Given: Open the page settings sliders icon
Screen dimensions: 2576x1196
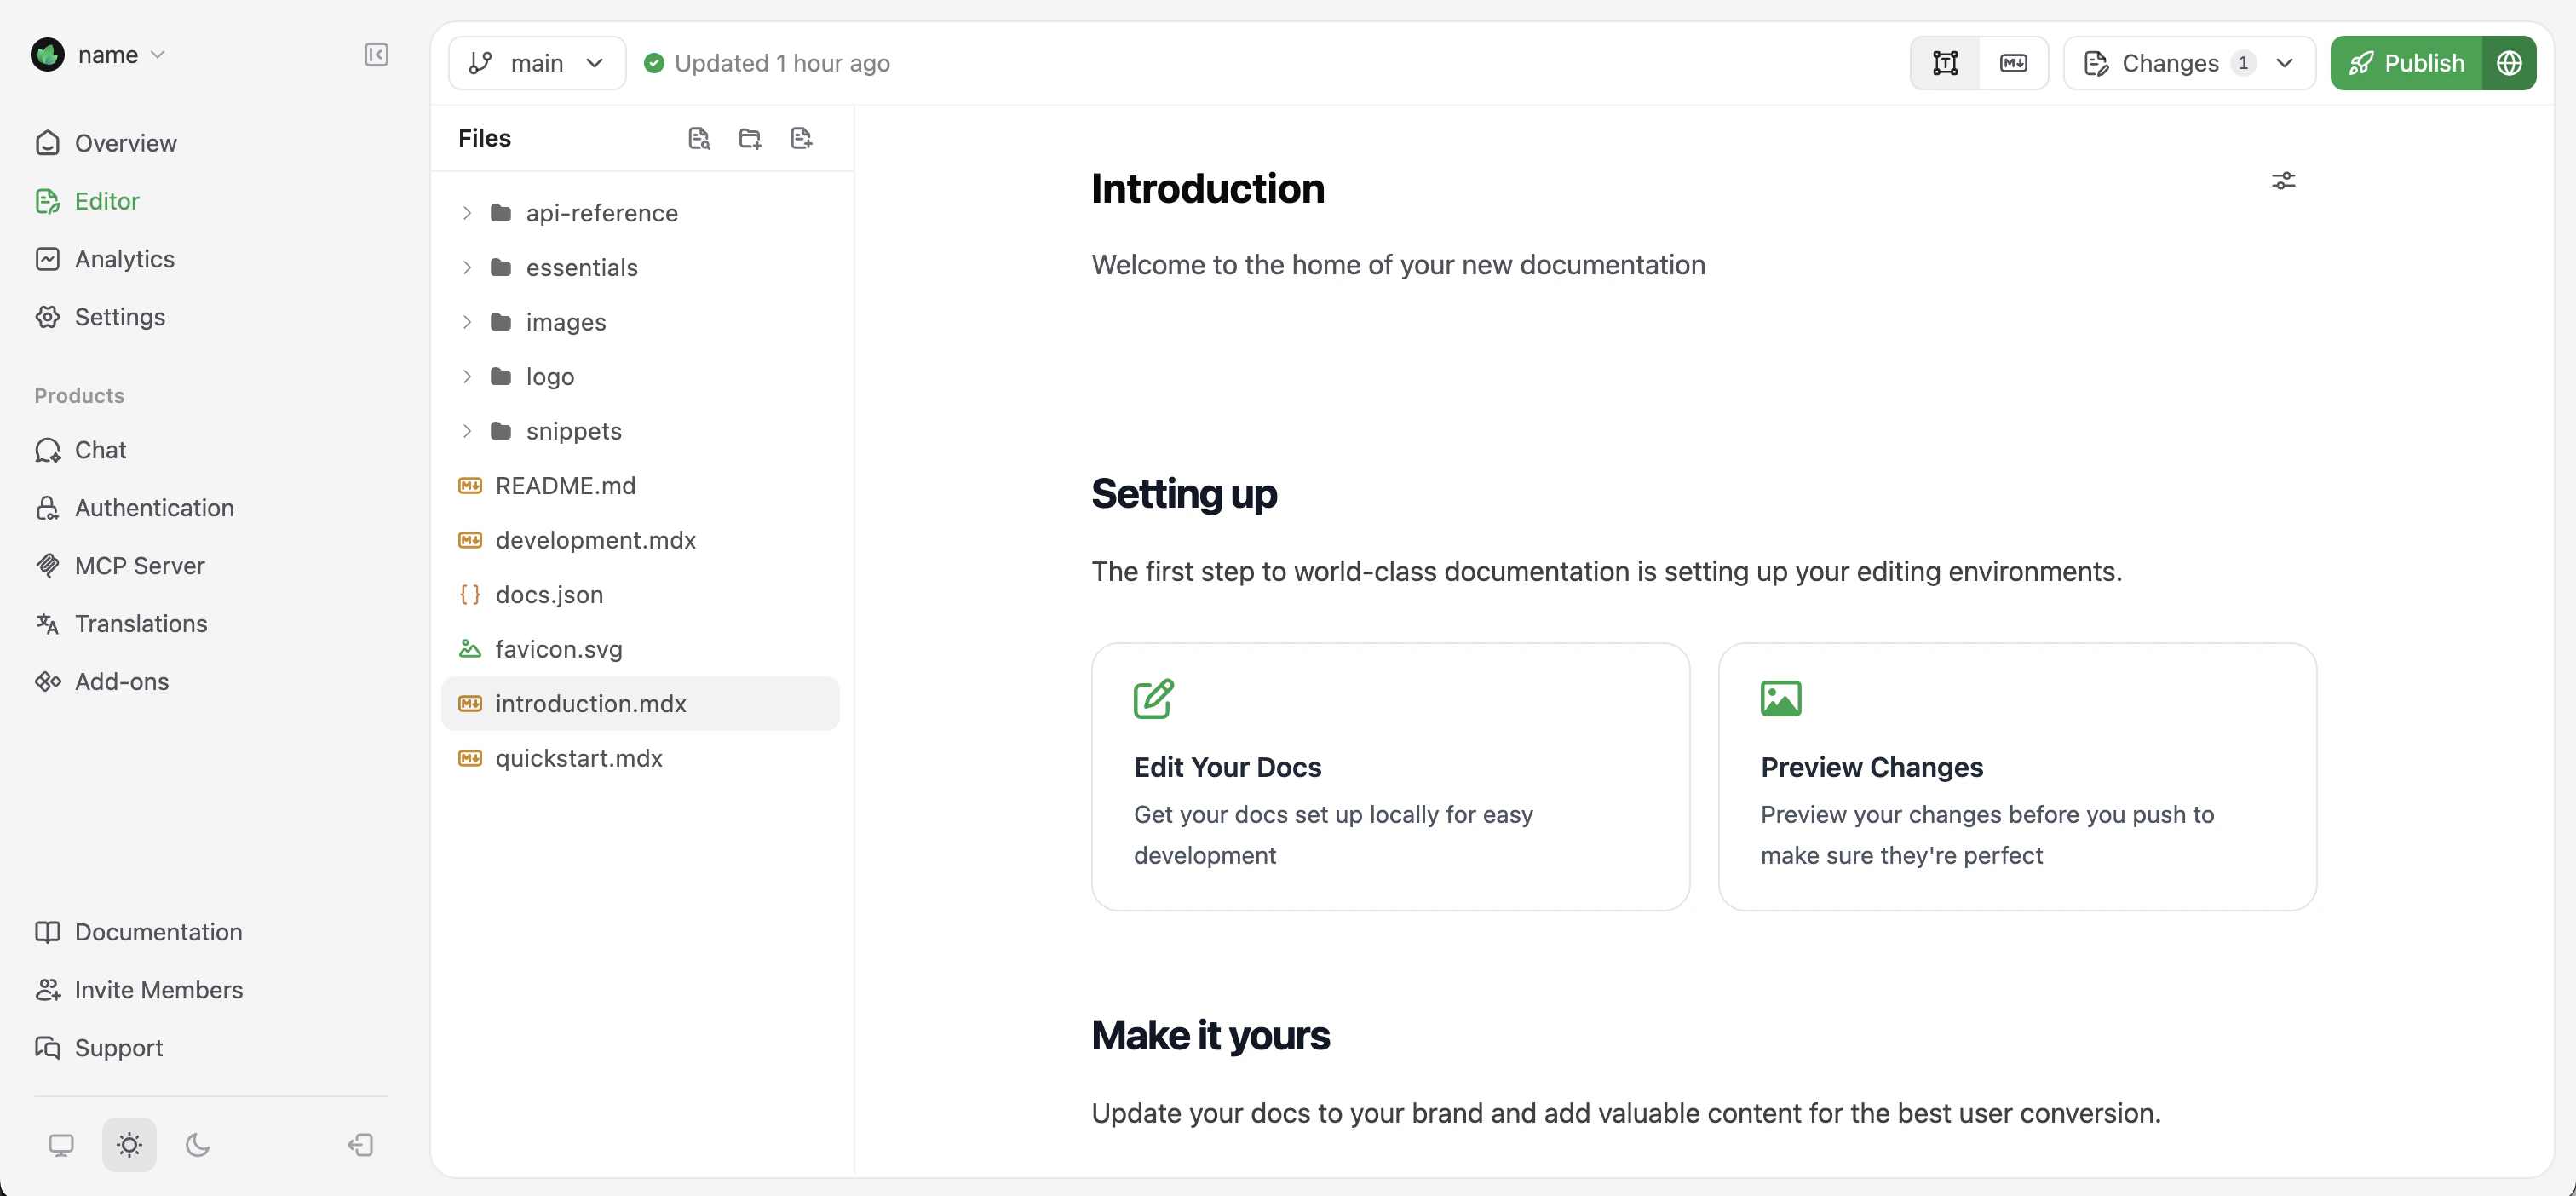Looking at the screenshot, I should click(x=2284, y=181).
